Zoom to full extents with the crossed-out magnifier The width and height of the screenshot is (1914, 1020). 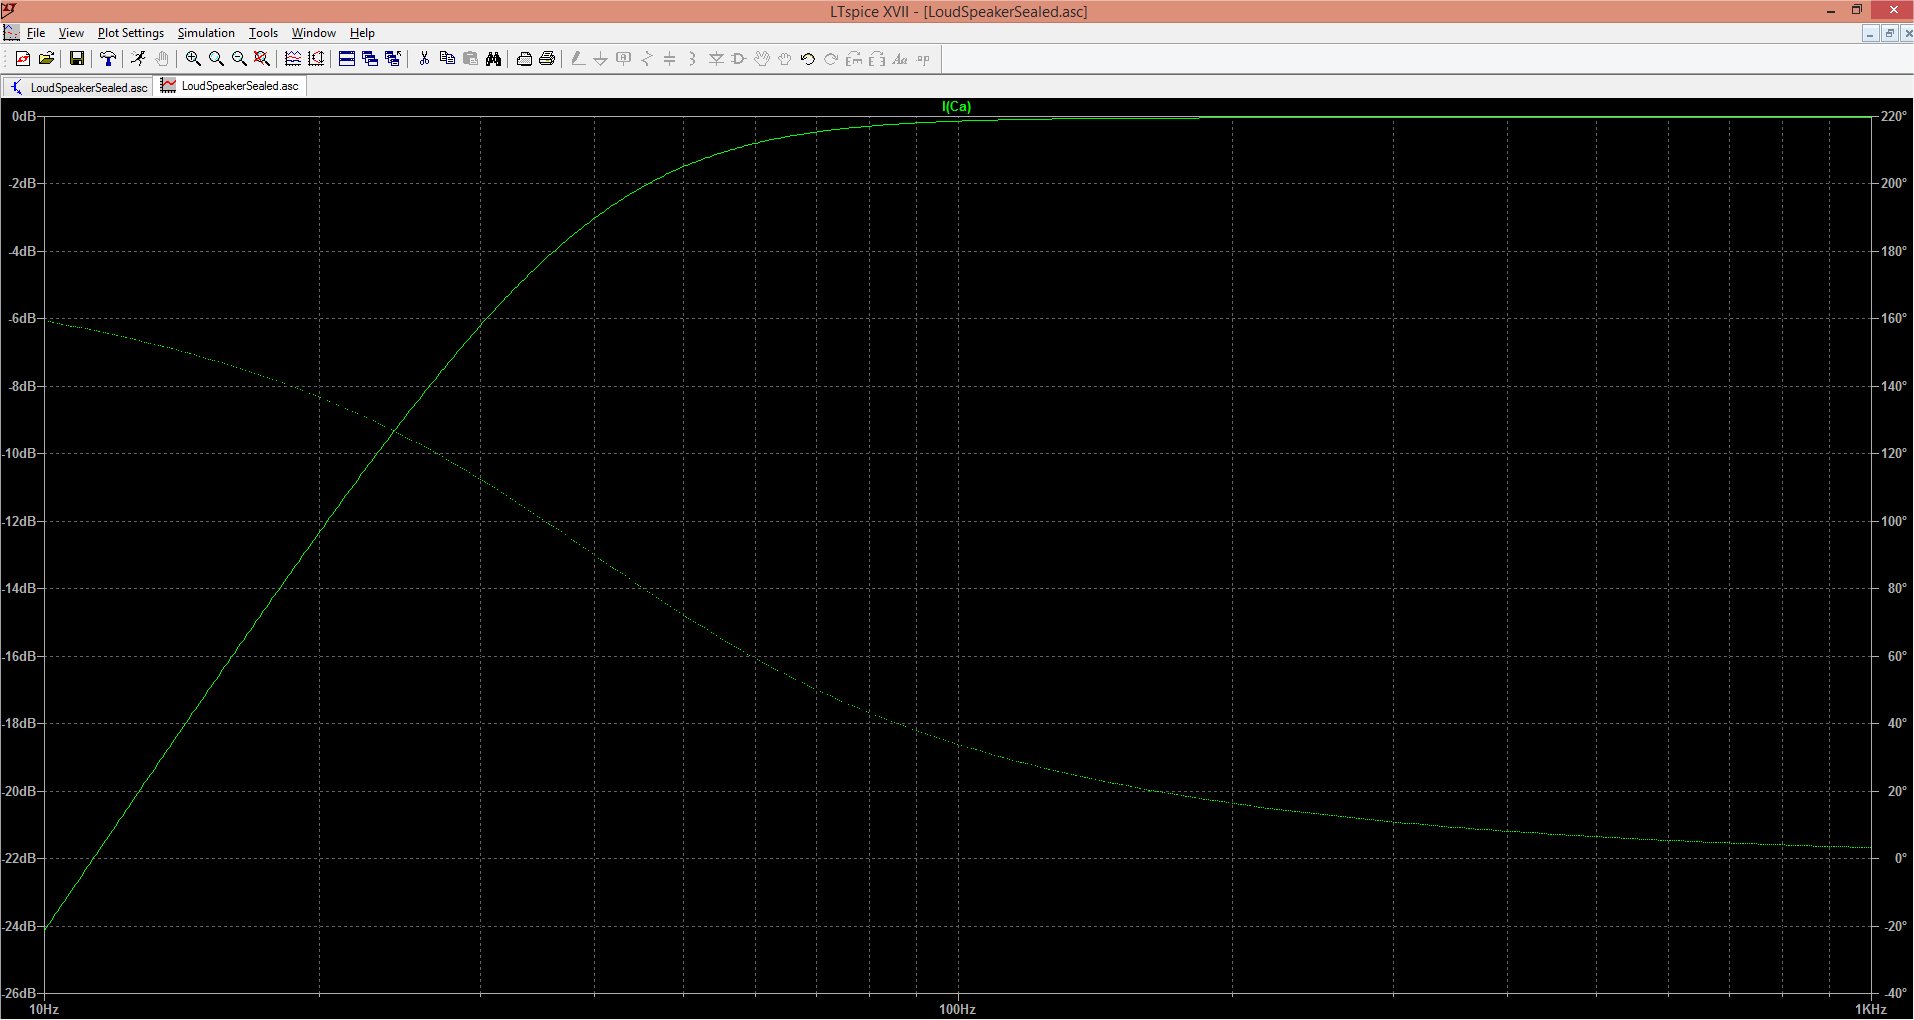262,59
